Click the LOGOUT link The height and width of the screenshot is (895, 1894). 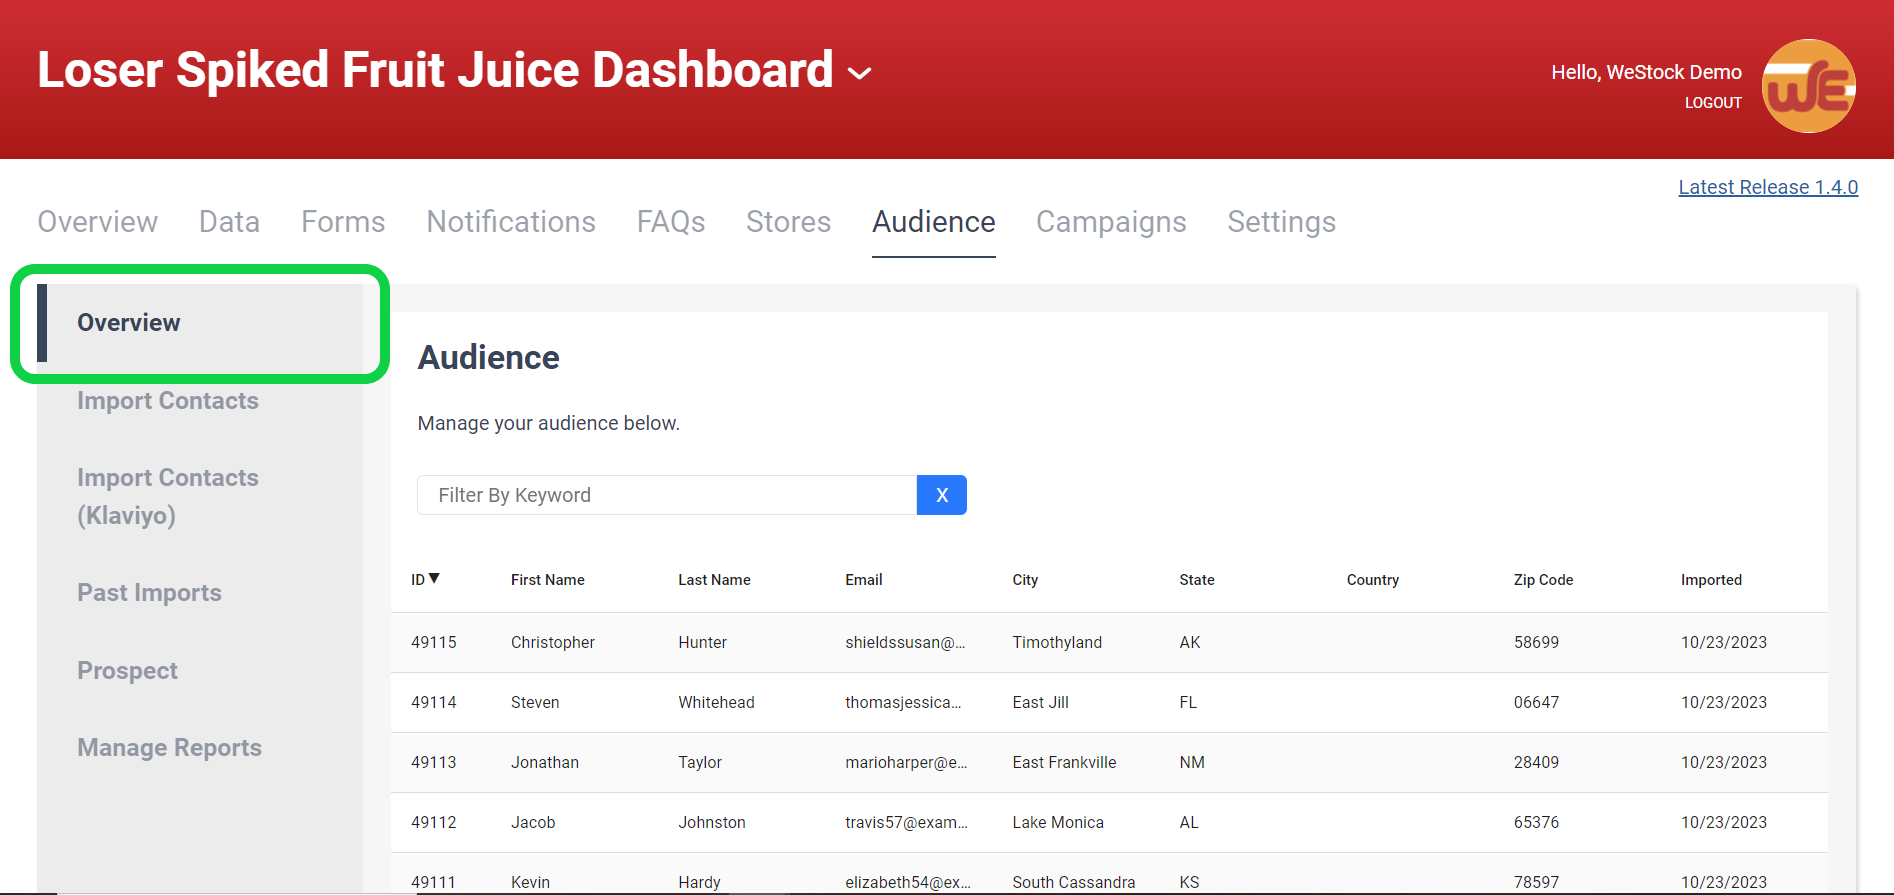[1713, 102]
